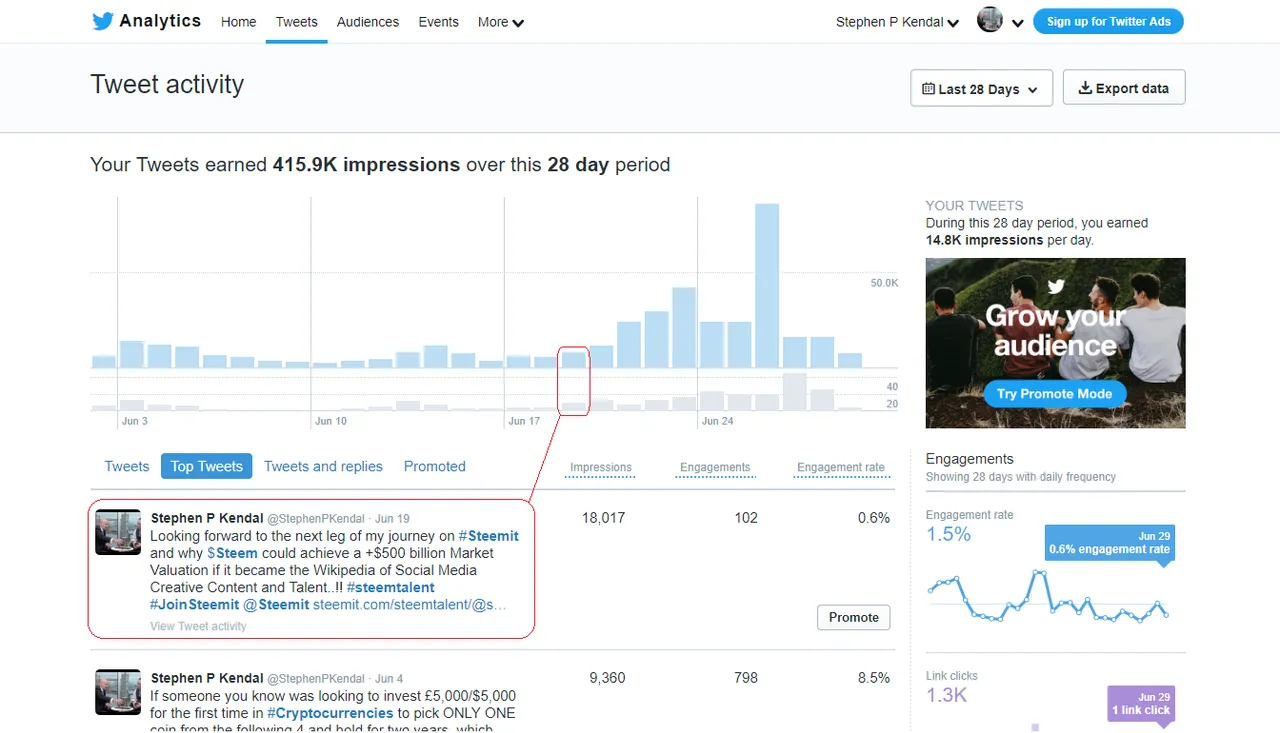Click the Jun 4 tweet date link
Viewport: 1280px width, 733px height.
click(389, 679)
